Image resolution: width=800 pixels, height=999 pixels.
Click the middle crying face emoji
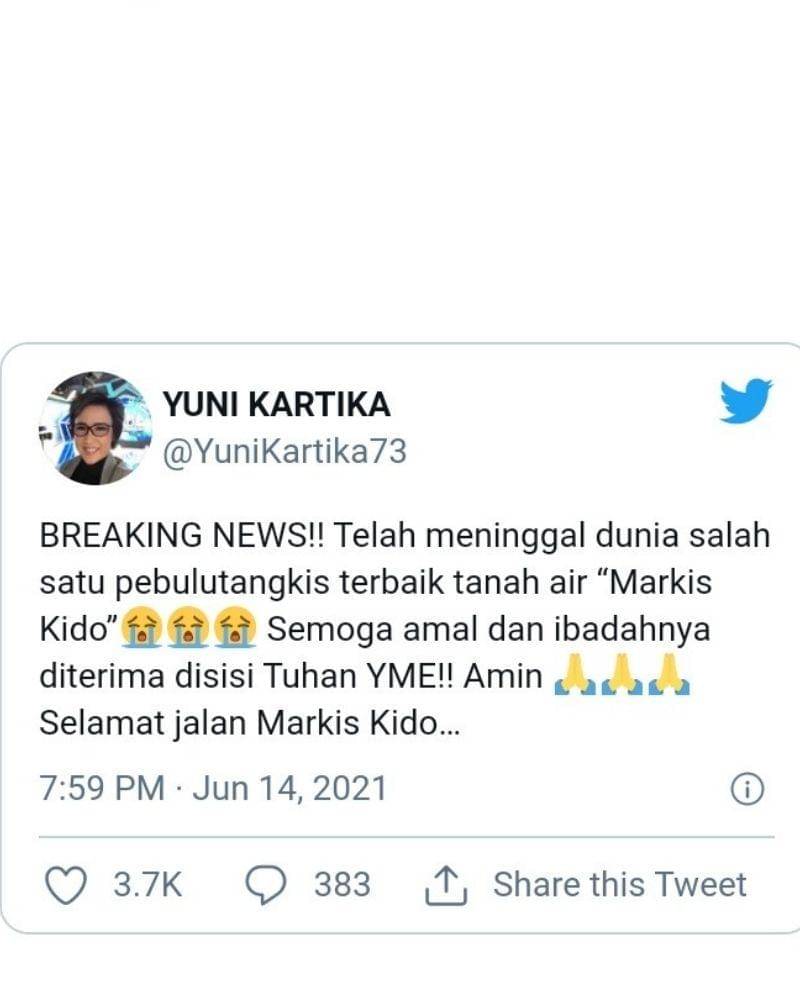coord(188,628)
